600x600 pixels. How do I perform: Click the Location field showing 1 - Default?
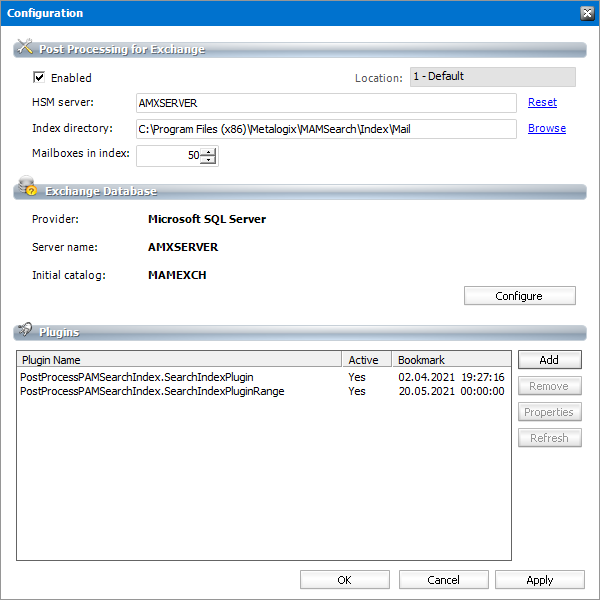tap(492, 77)
